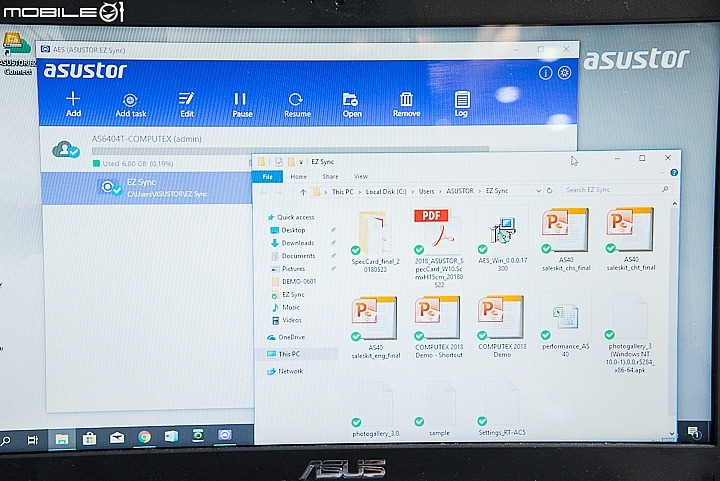Select Desktop in navigation pane
Screen dimensions: 720x481
click(288, 230)
